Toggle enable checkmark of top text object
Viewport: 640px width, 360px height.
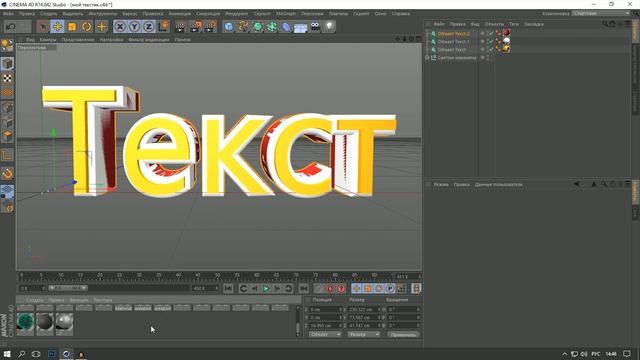(x=491, y=33)
